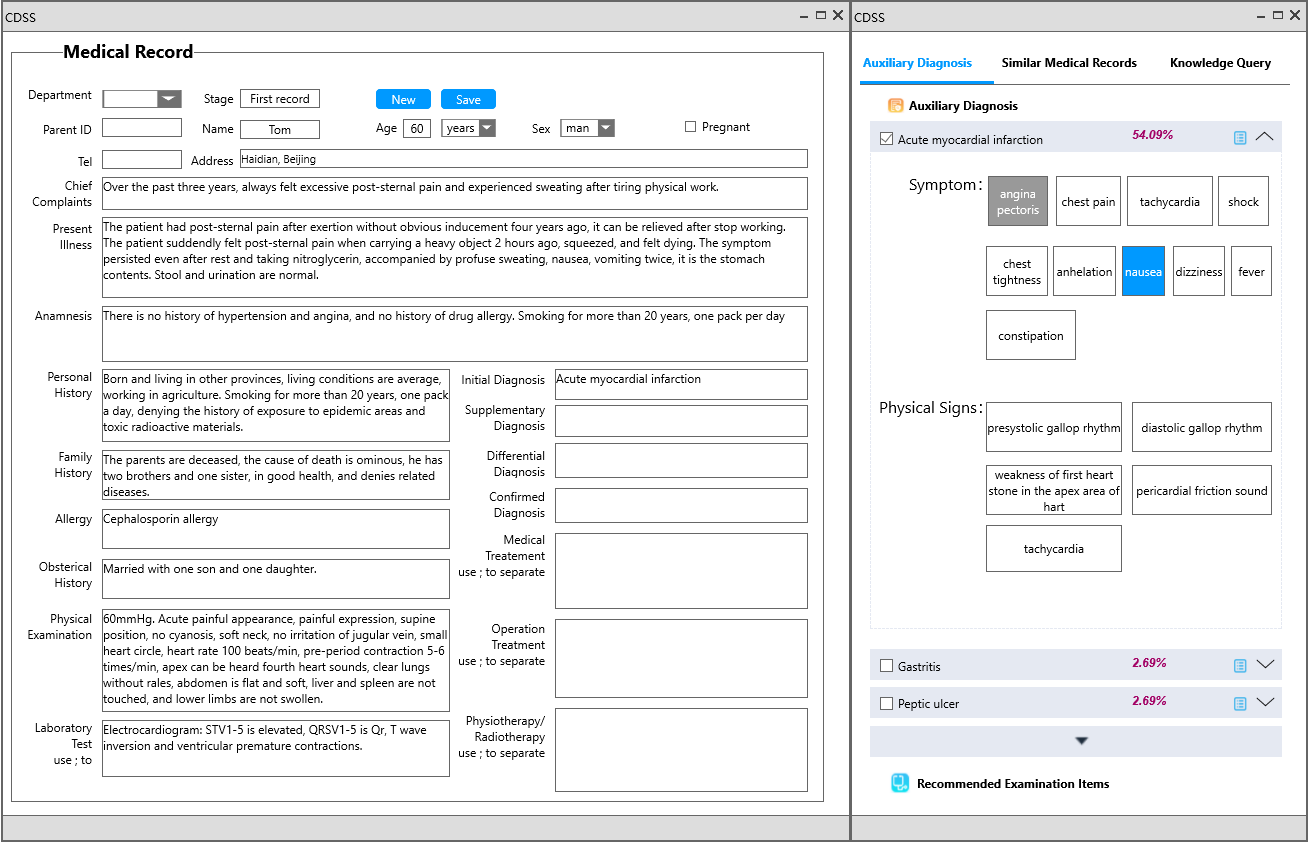Image resolution: width=1308 pixels, height=843 pixels.
Task: Click the Tel input field
Action: pos(142,160)
